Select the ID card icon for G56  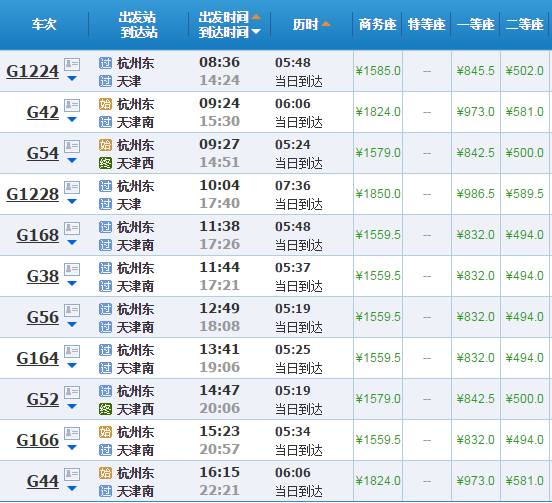72,310
